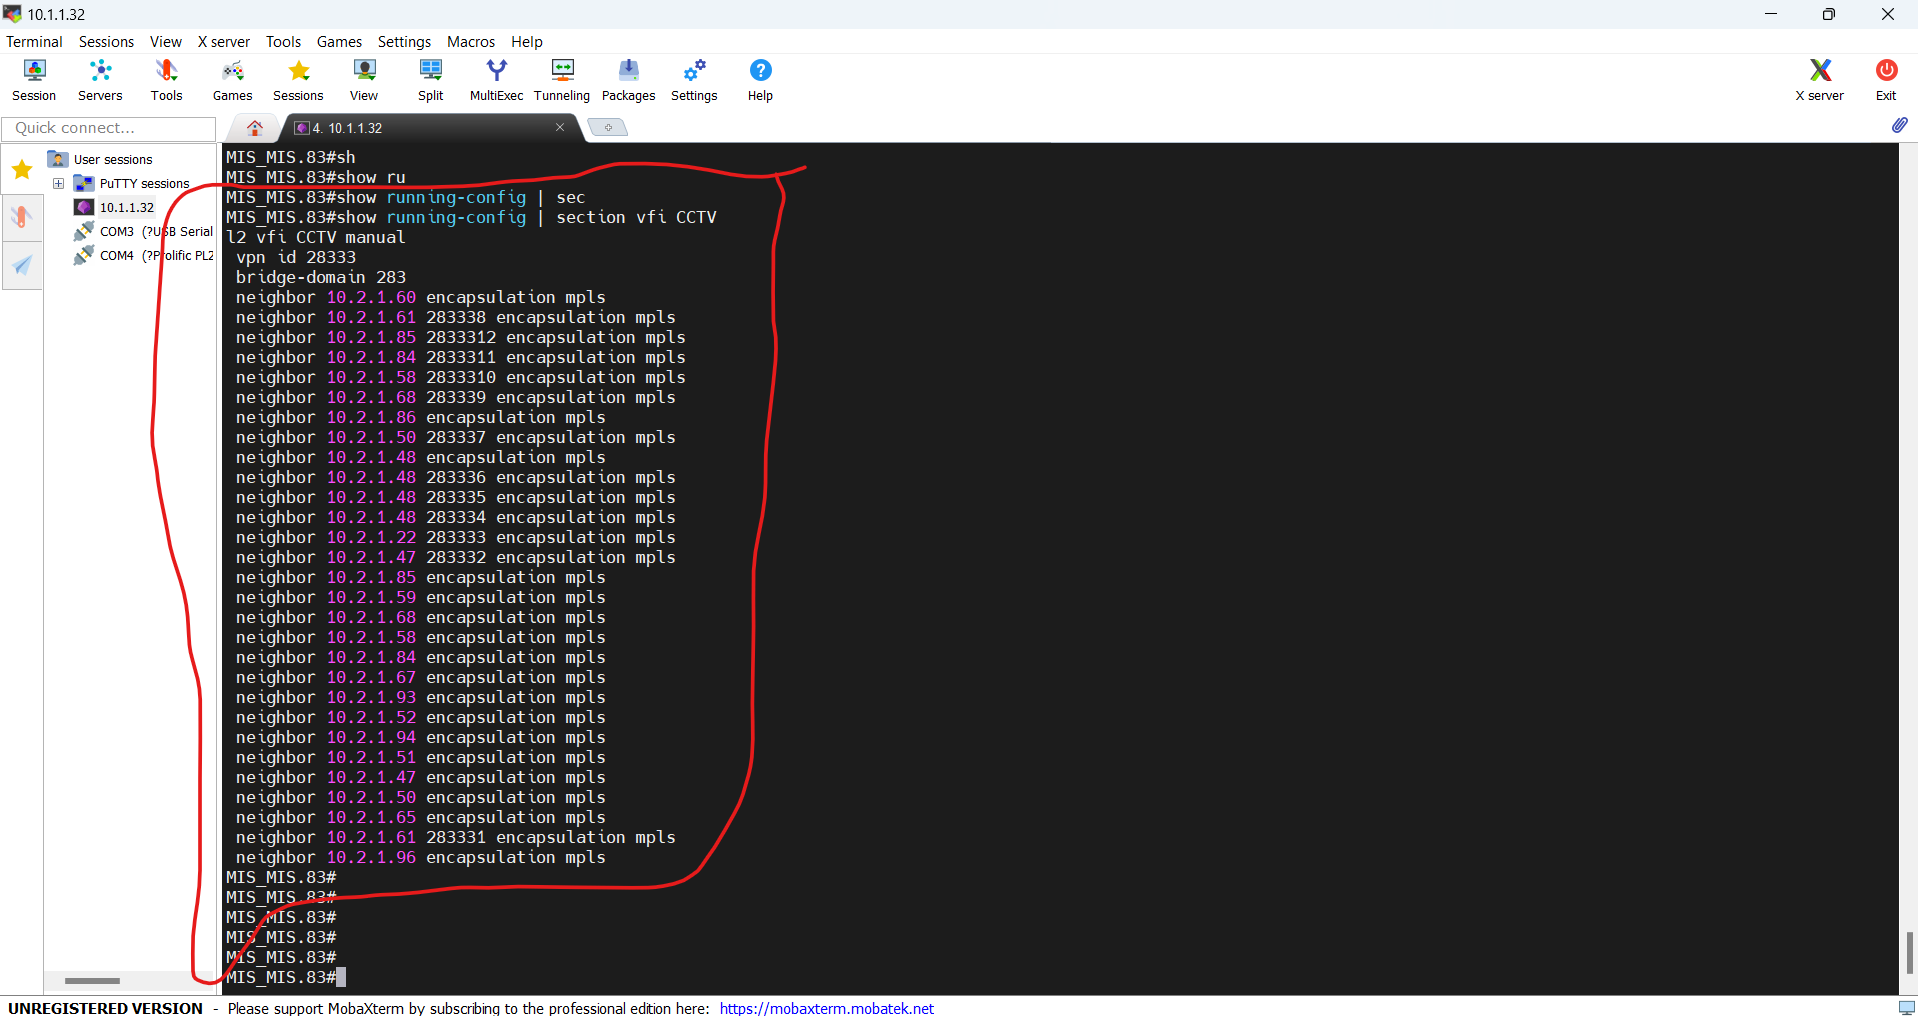The image size is (1918, 1016).
Task: Expand the PuTTY sessions tree node
Action: pos(58,183)
